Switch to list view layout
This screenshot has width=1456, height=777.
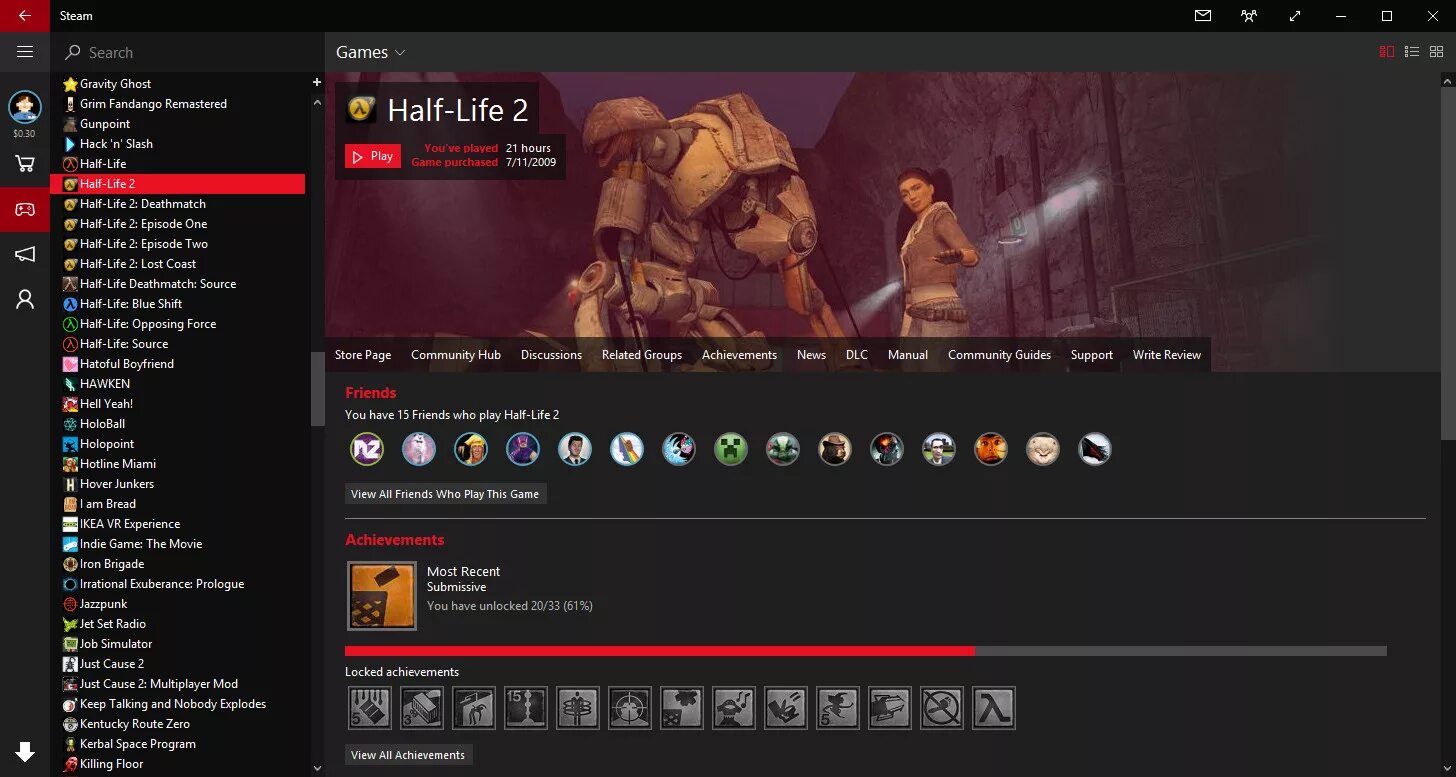[1412, 51]
